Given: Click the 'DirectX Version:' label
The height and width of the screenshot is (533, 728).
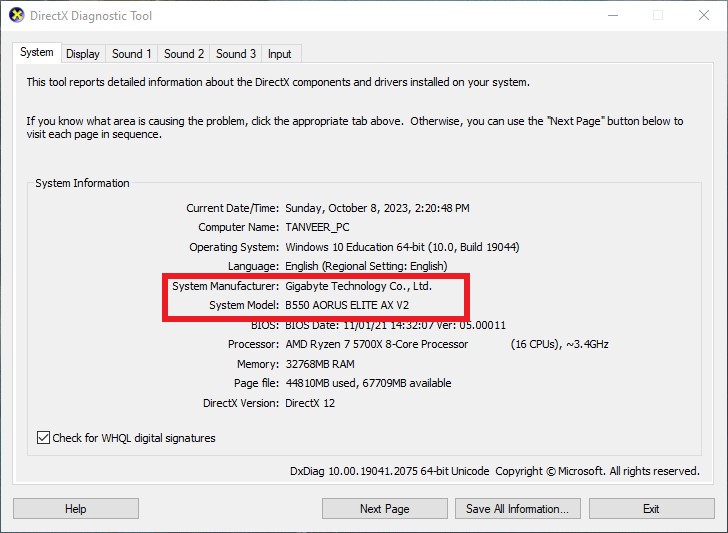Looking at the screenshot, I should pos(241,403).
